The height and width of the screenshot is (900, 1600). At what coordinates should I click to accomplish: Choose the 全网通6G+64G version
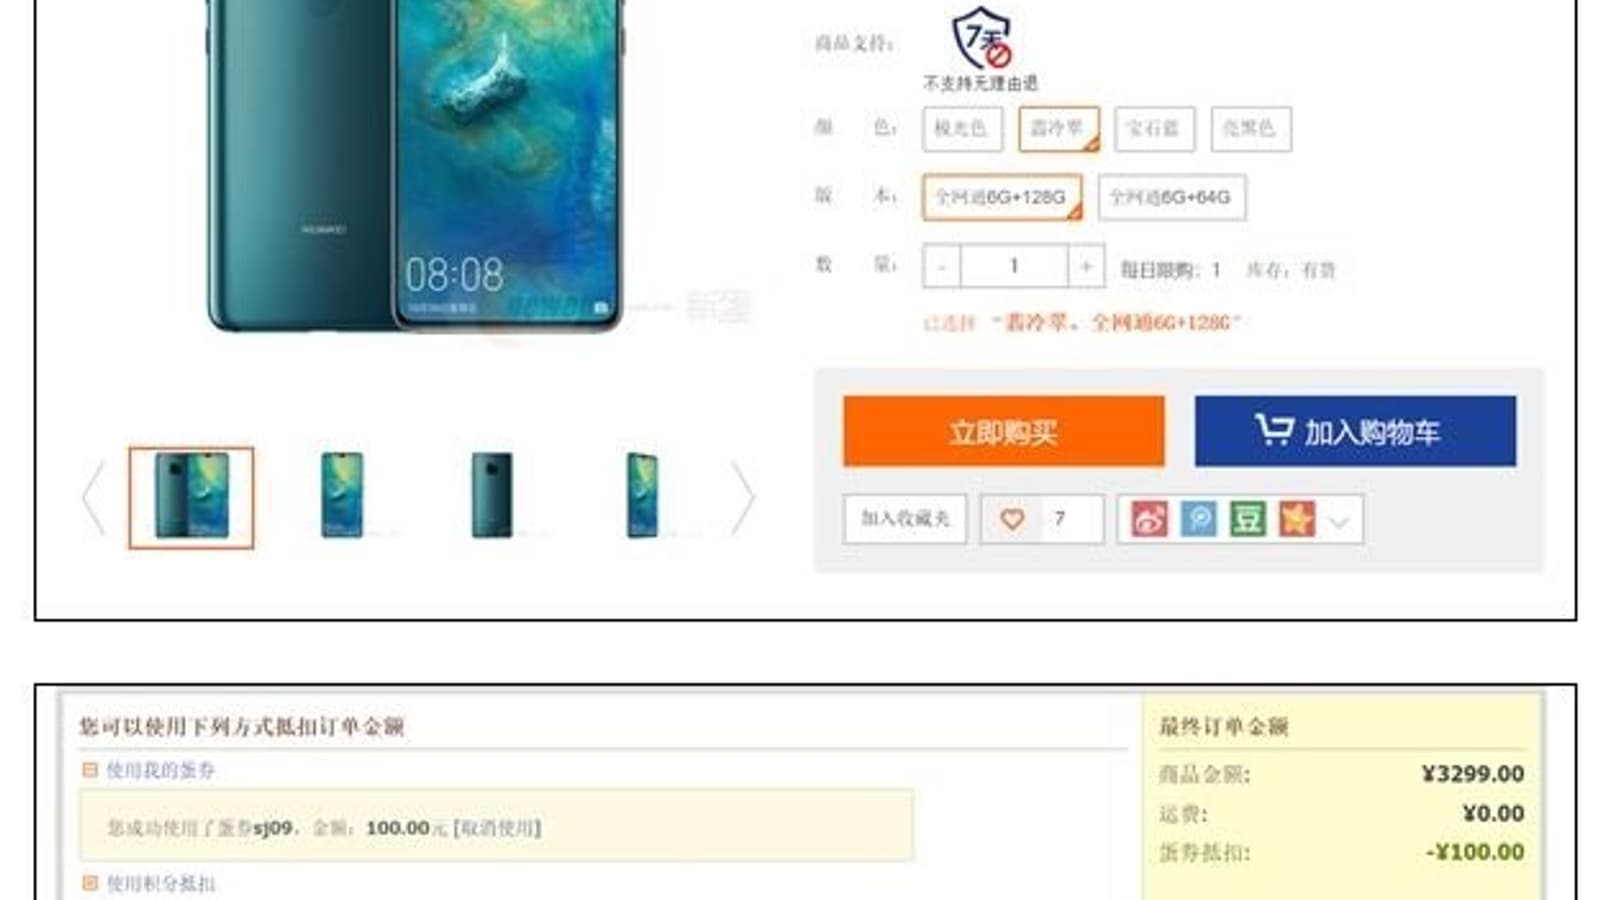1171,197
